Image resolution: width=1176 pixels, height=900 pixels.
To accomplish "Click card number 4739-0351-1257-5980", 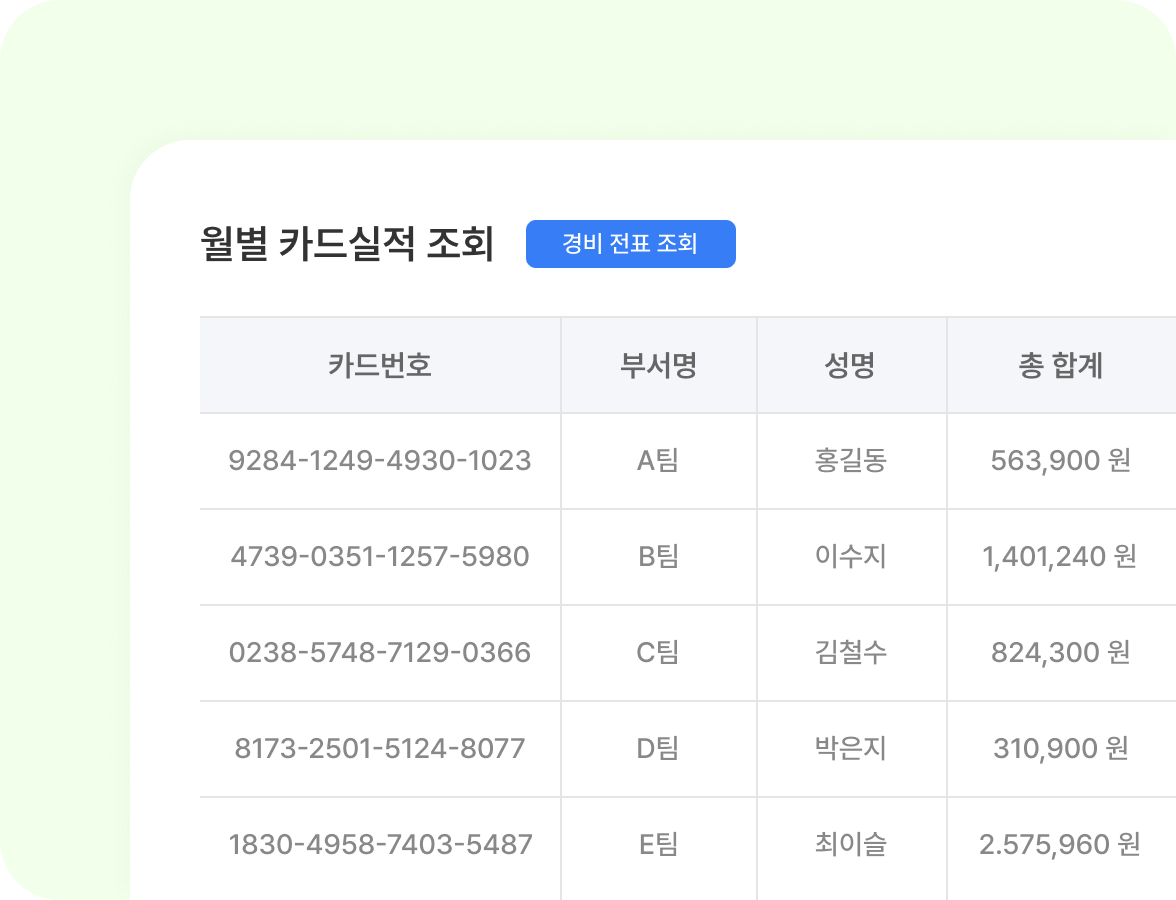I will pyautogui.click(x=380, y=557).
